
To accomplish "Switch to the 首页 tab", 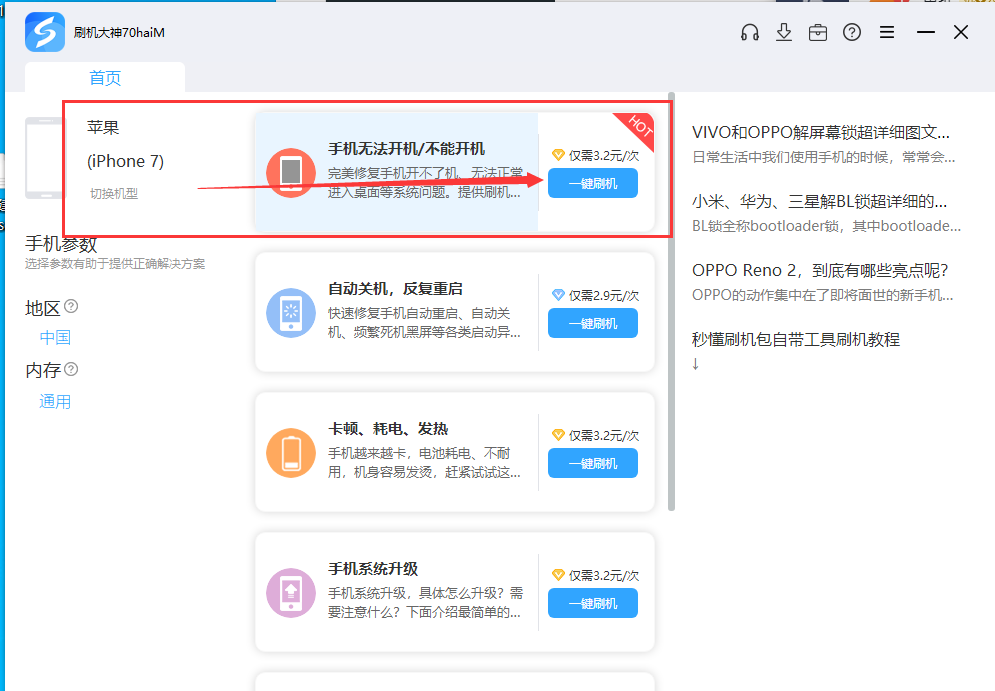I will [105, 77].
